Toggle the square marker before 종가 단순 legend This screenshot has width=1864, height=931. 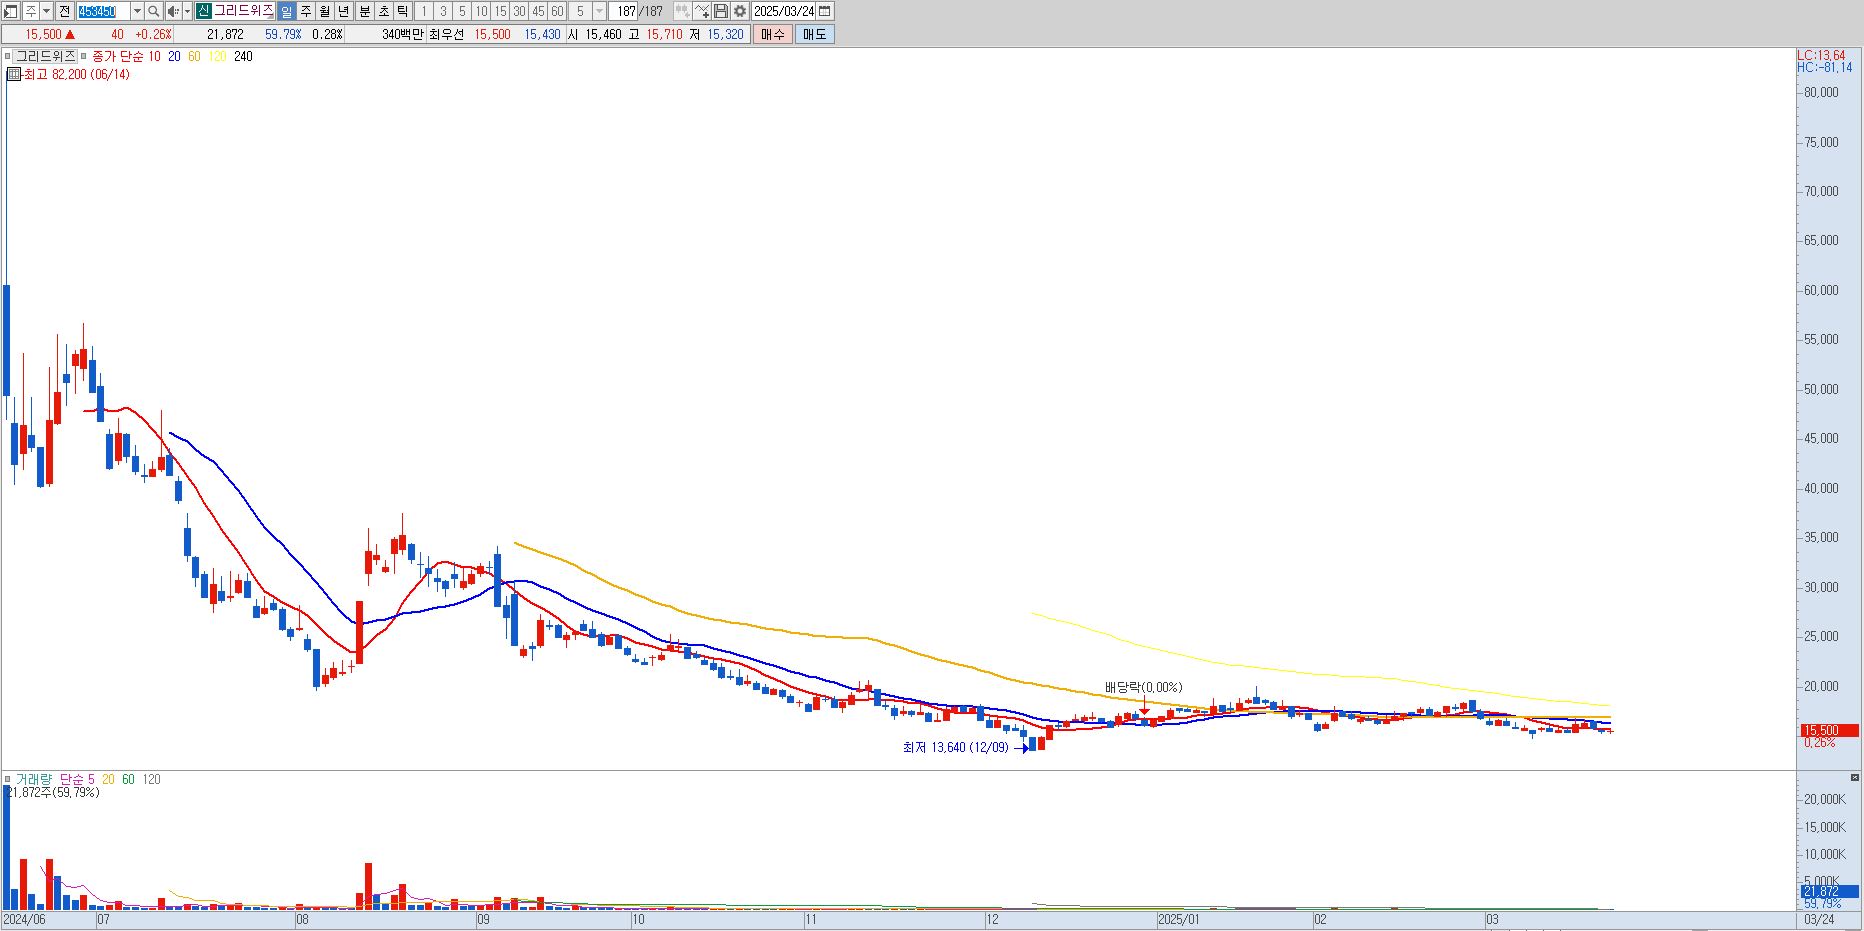(83, 56)
